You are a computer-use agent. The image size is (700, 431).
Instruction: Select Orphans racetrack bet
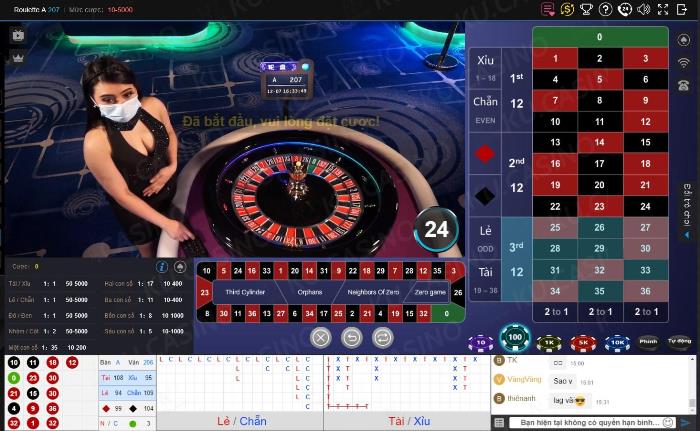[310, 292]
